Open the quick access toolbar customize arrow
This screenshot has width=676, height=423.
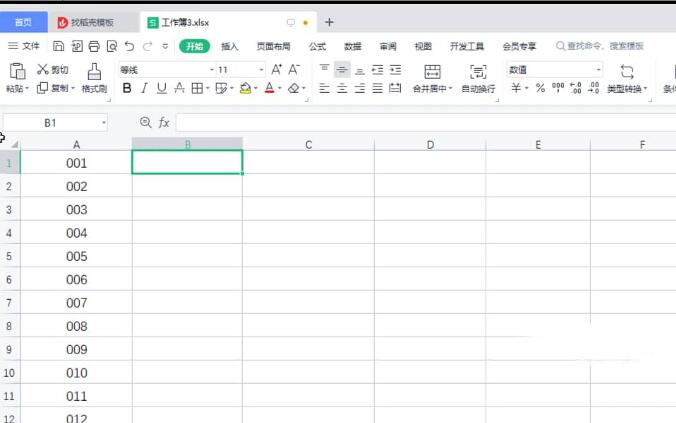165,46
